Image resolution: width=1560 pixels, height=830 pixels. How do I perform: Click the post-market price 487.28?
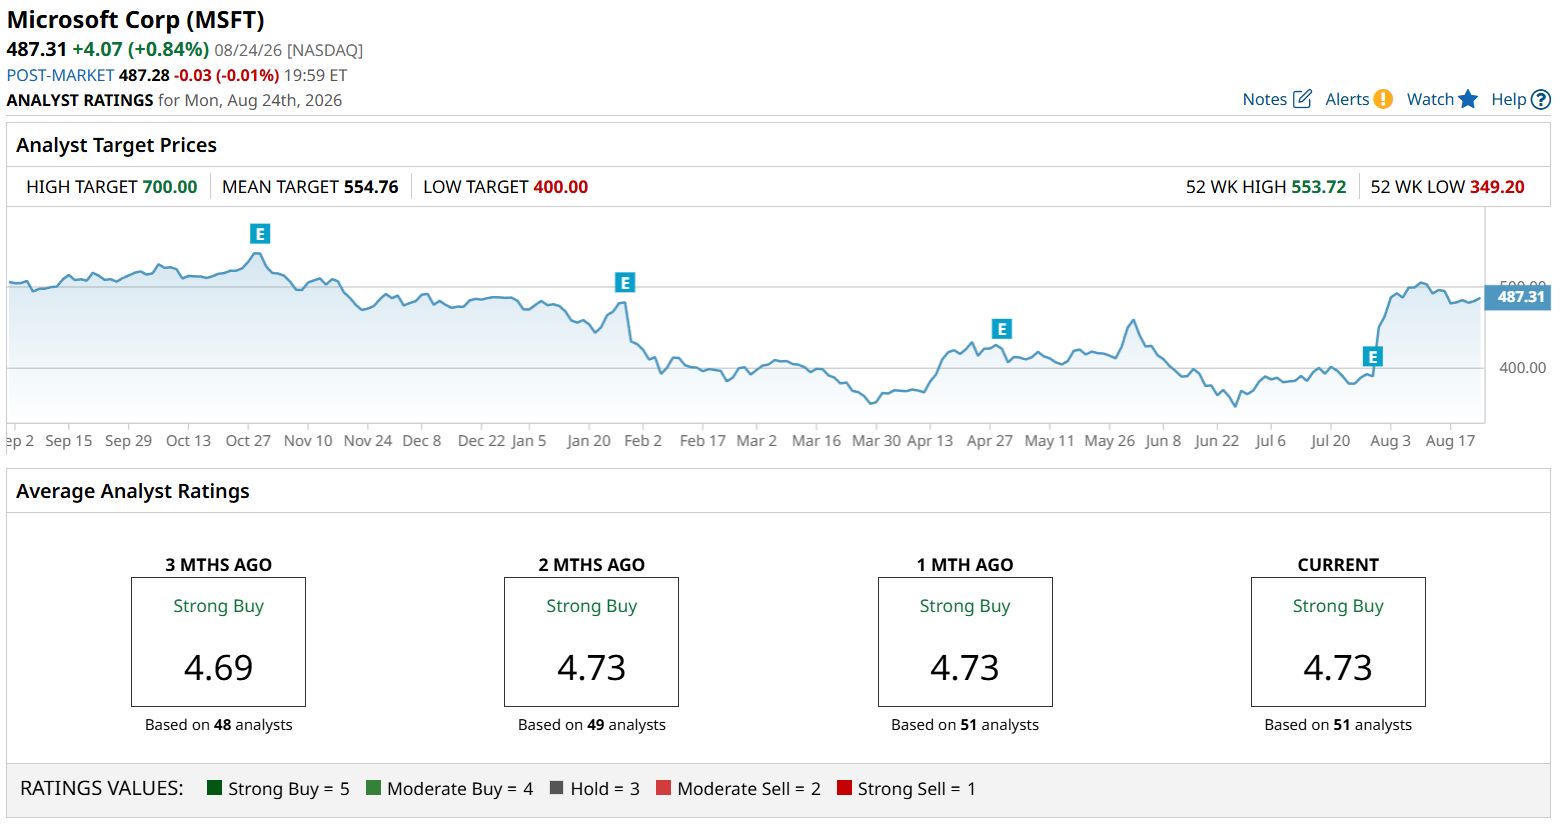pos(144,75)
